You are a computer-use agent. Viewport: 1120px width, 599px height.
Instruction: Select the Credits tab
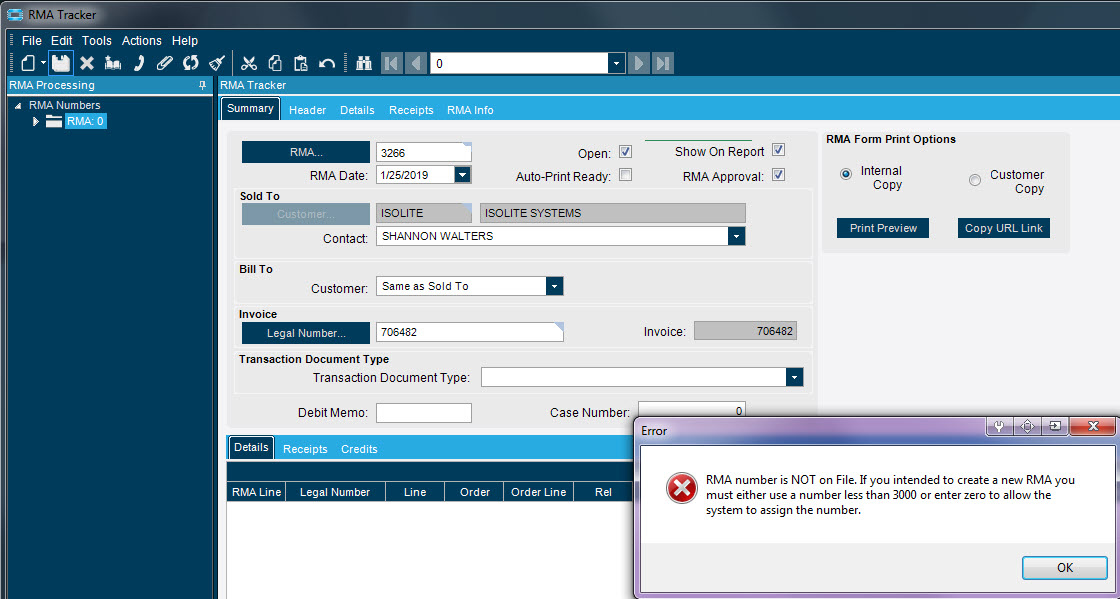pos(359,449)
